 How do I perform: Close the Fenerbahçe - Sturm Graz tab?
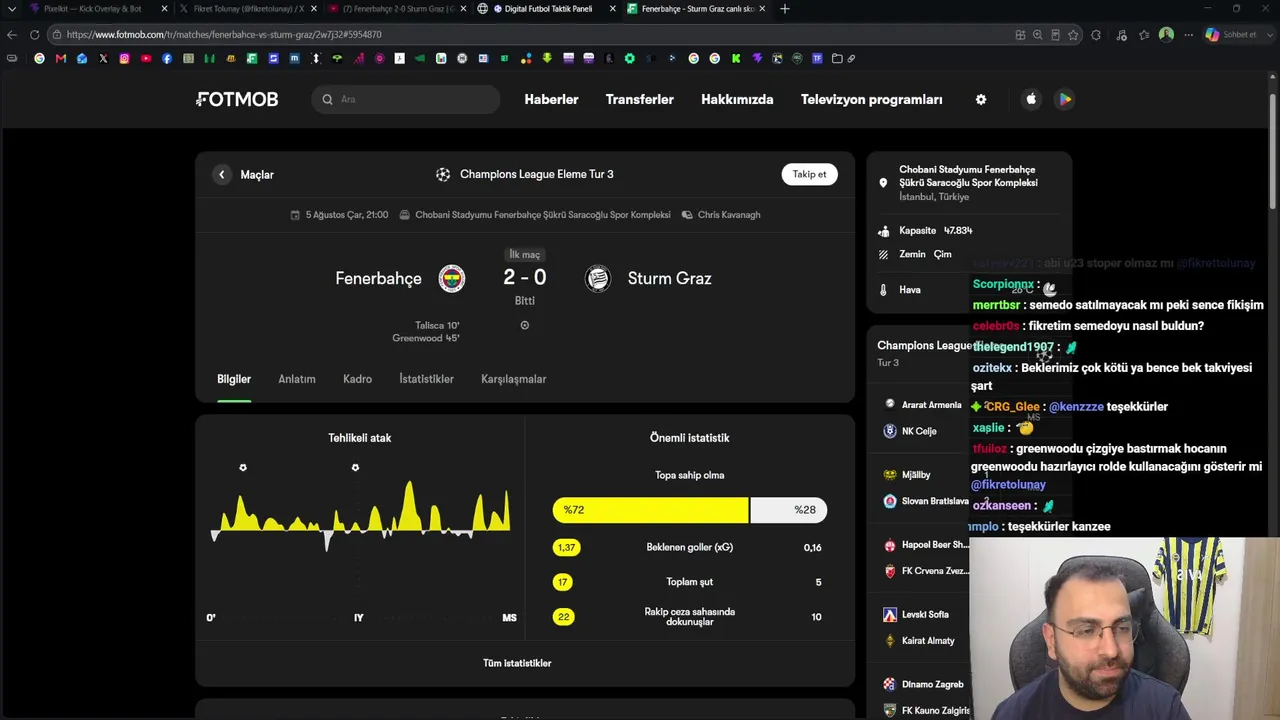click(762, 9)
